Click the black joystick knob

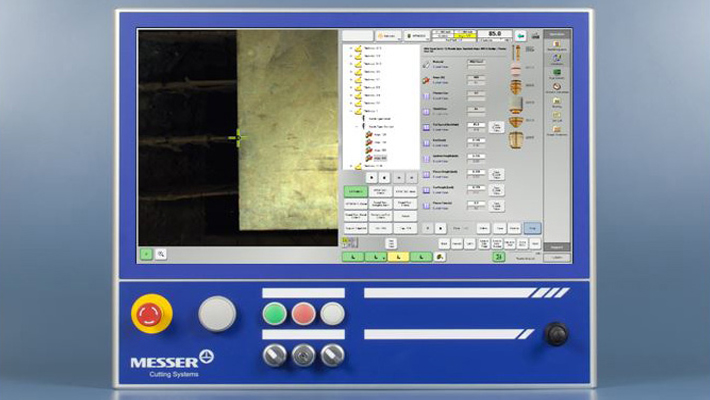pyautogui.click(x=556, y=334)
